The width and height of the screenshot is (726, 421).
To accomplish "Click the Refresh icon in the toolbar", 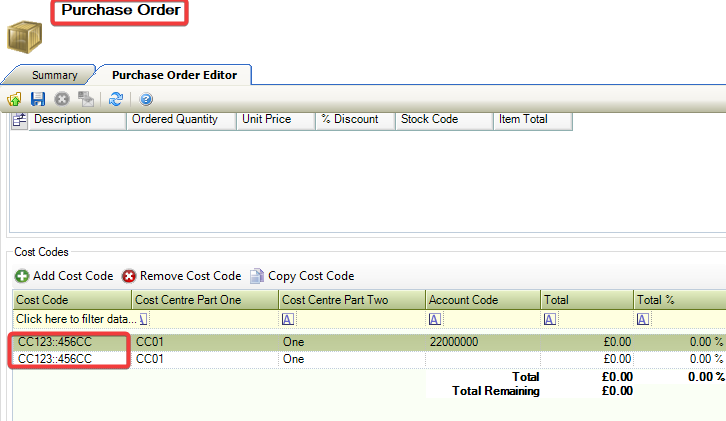I will click(116, 99).
